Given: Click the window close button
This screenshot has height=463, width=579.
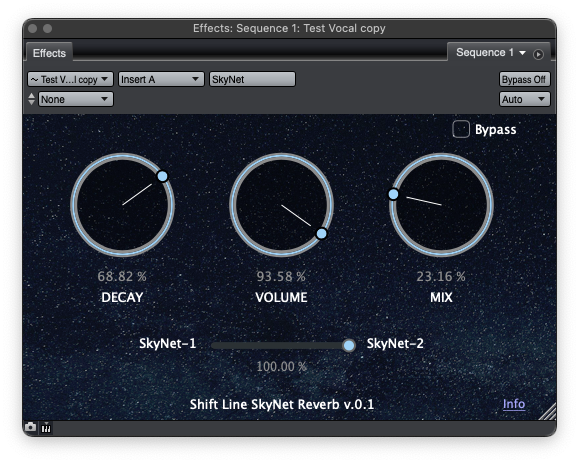Looking at the screenshot, I should click(x=32, y=28).
